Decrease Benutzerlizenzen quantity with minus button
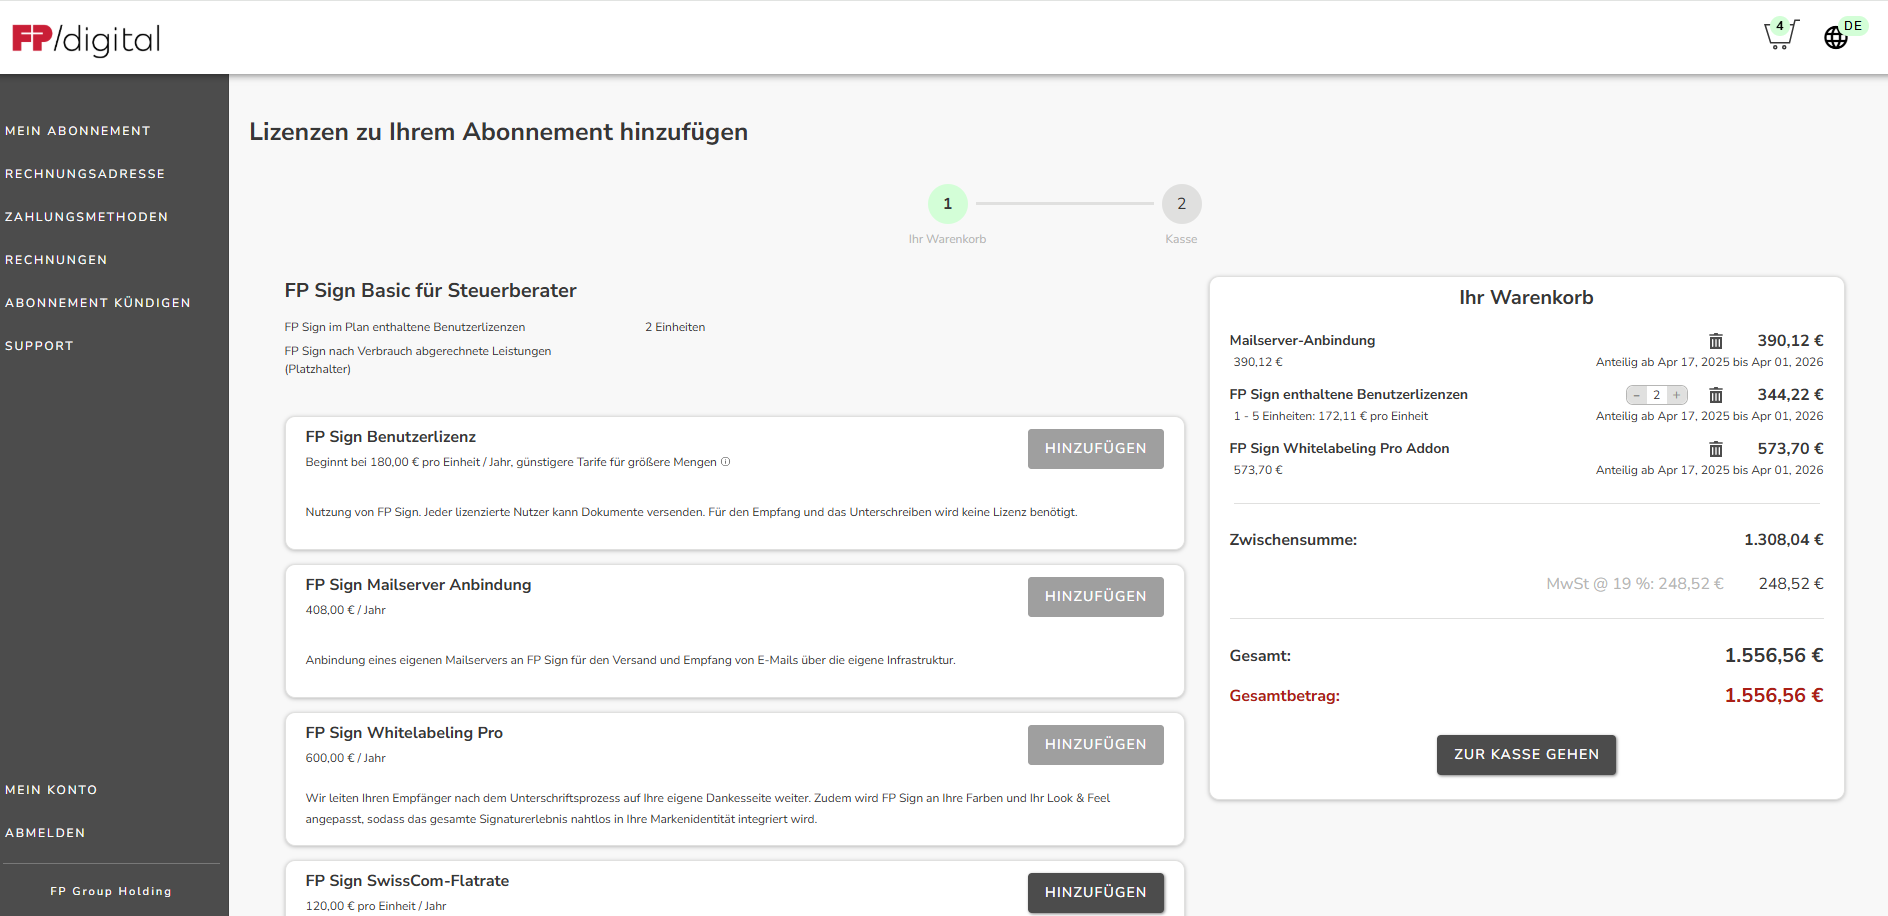This screenshot has width=1888, height=916. 1635,395
